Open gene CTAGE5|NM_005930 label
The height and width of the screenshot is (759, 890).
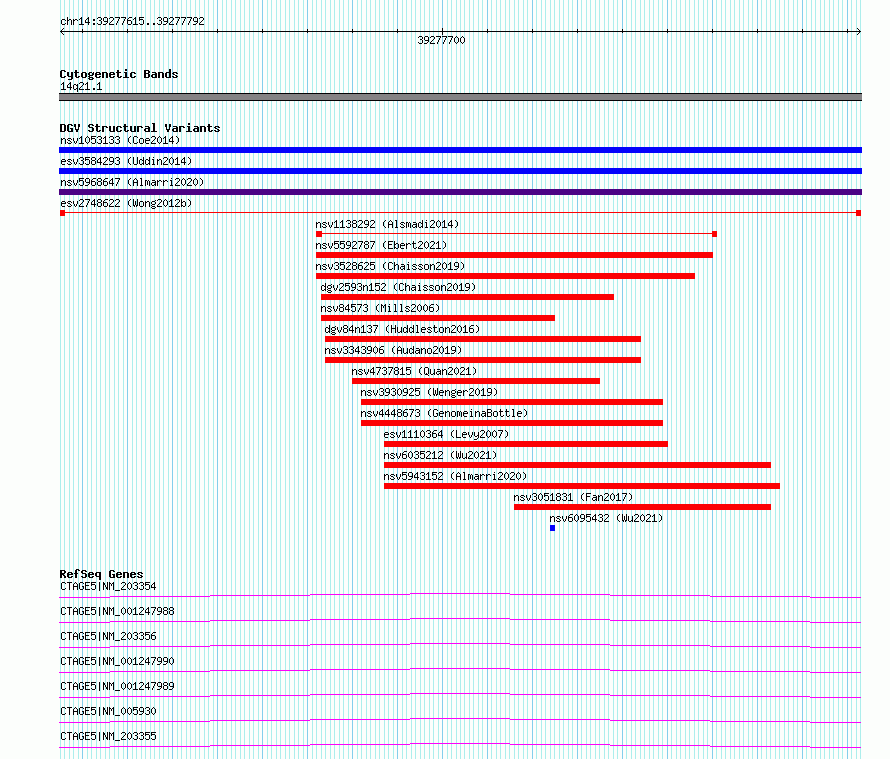108,711
